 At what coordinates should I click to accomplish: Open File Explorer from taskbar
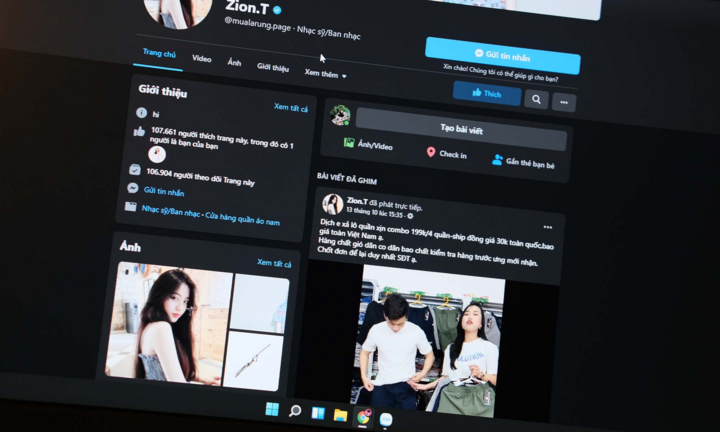pos(340,415)
